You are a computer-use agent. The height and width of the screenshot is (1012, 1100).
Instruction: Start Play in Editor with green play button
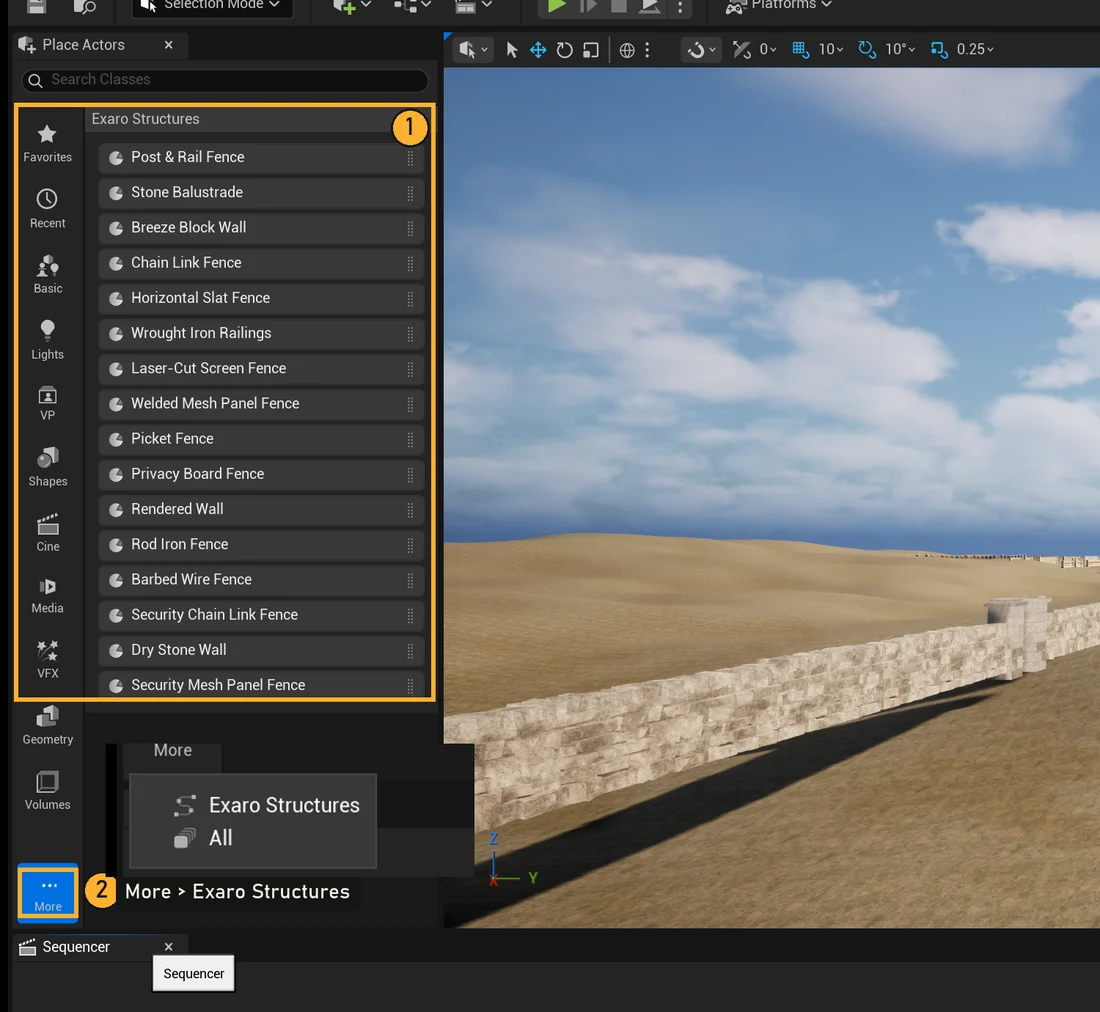[556, 6]
